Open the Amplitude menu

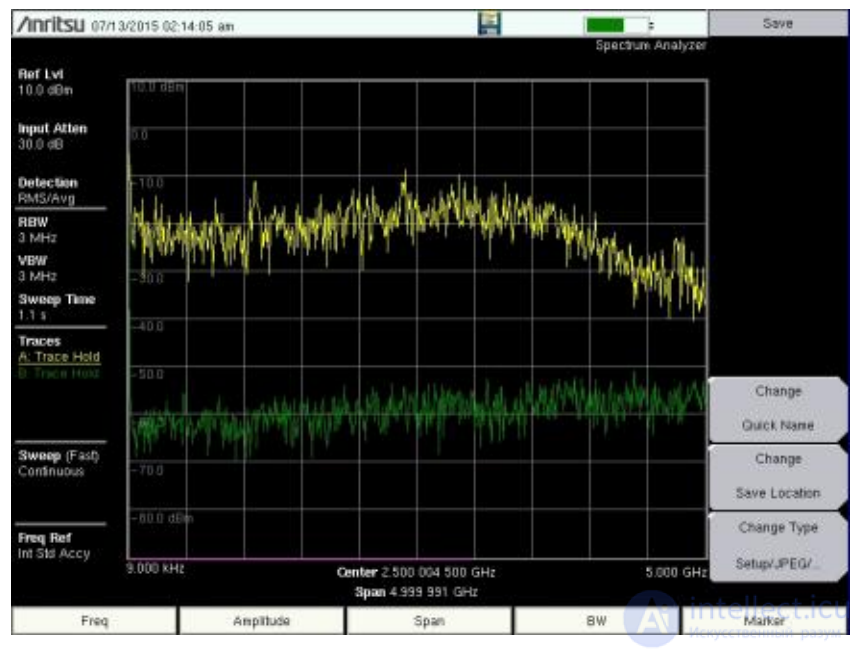click(261, 621)
